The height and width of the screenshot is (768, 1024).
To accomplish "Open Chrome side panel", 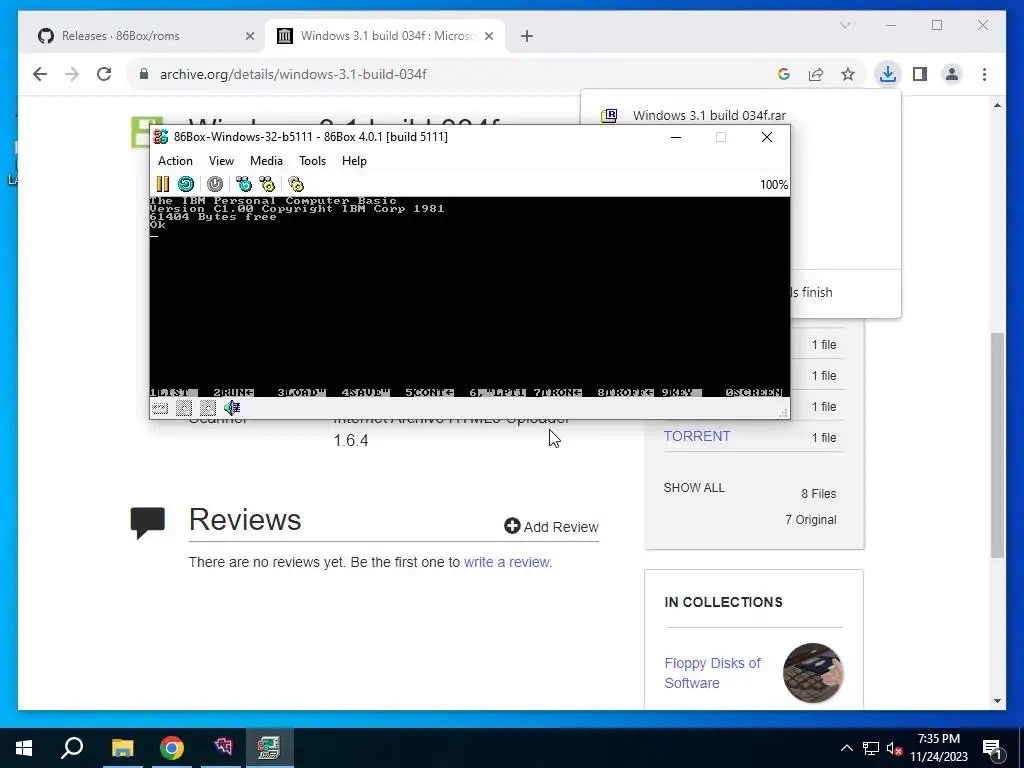I will click(920, 74).
